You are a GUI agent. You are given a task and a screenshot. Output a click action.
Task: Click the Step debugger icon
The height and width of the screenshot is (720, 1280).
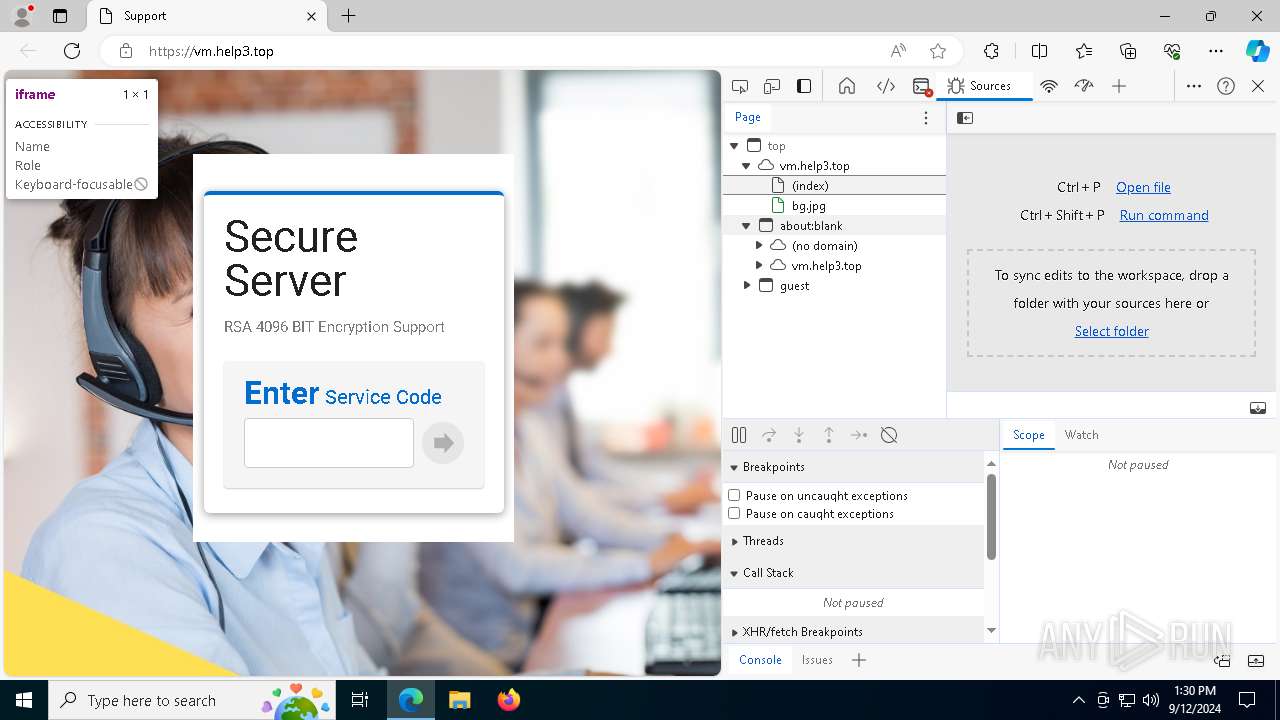859,435
